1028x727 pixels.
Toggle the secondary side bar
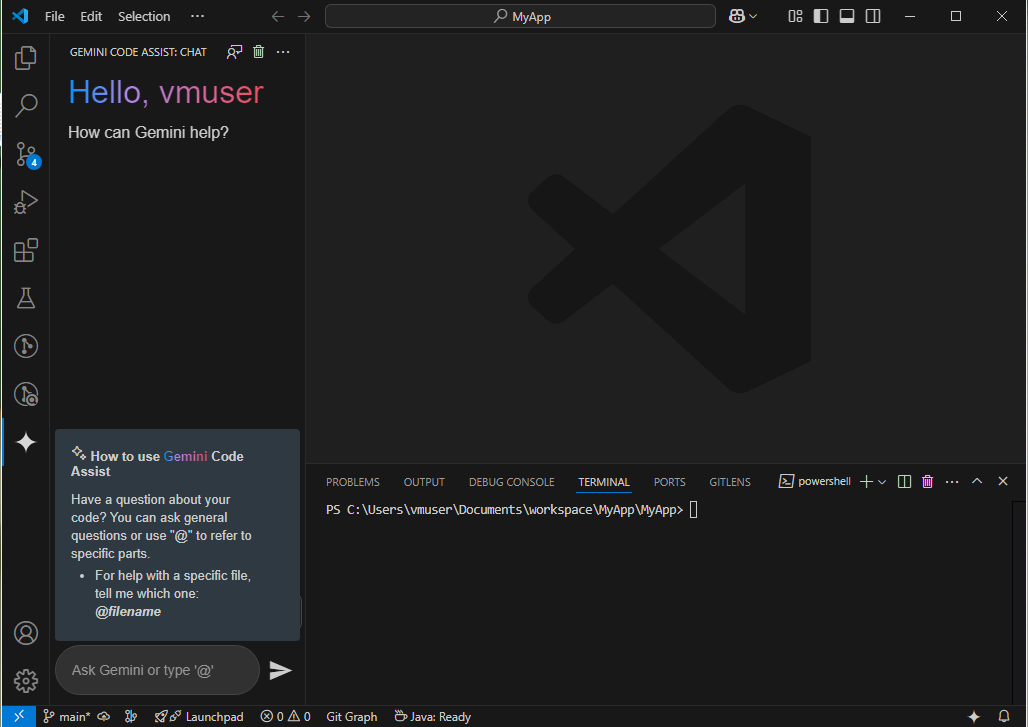tap(873, 16)
